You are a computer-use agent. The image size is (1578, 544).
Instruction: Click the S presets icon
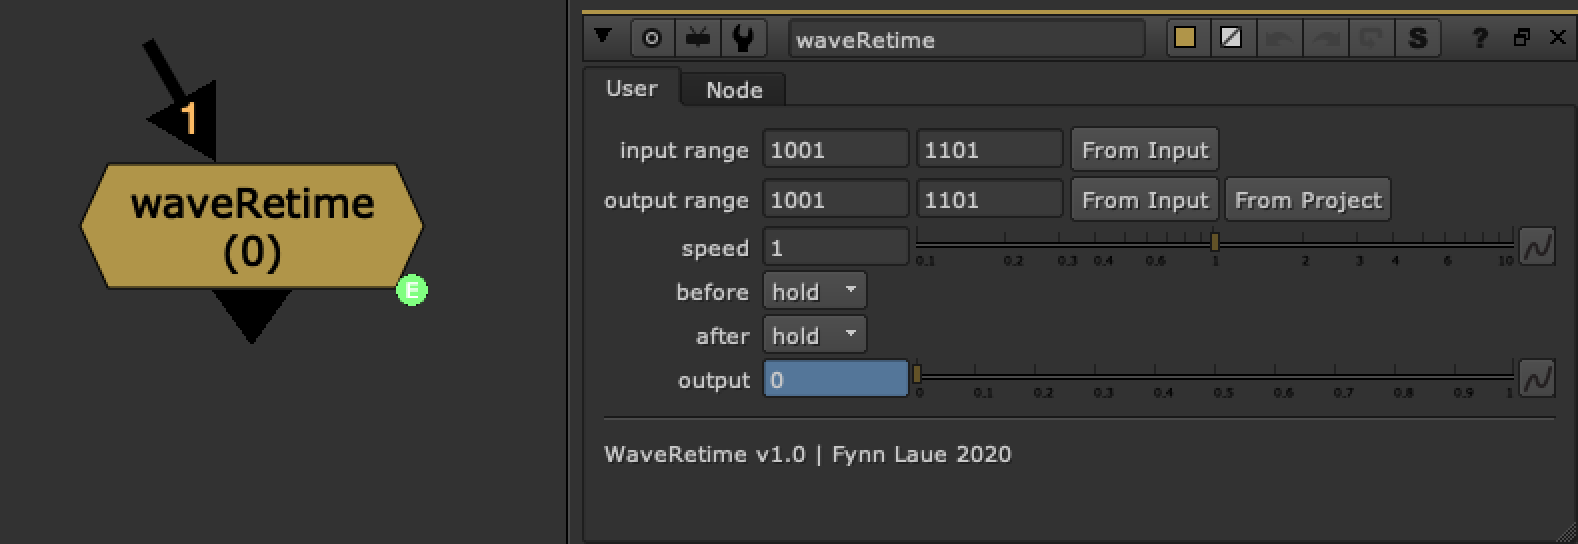1417,39
